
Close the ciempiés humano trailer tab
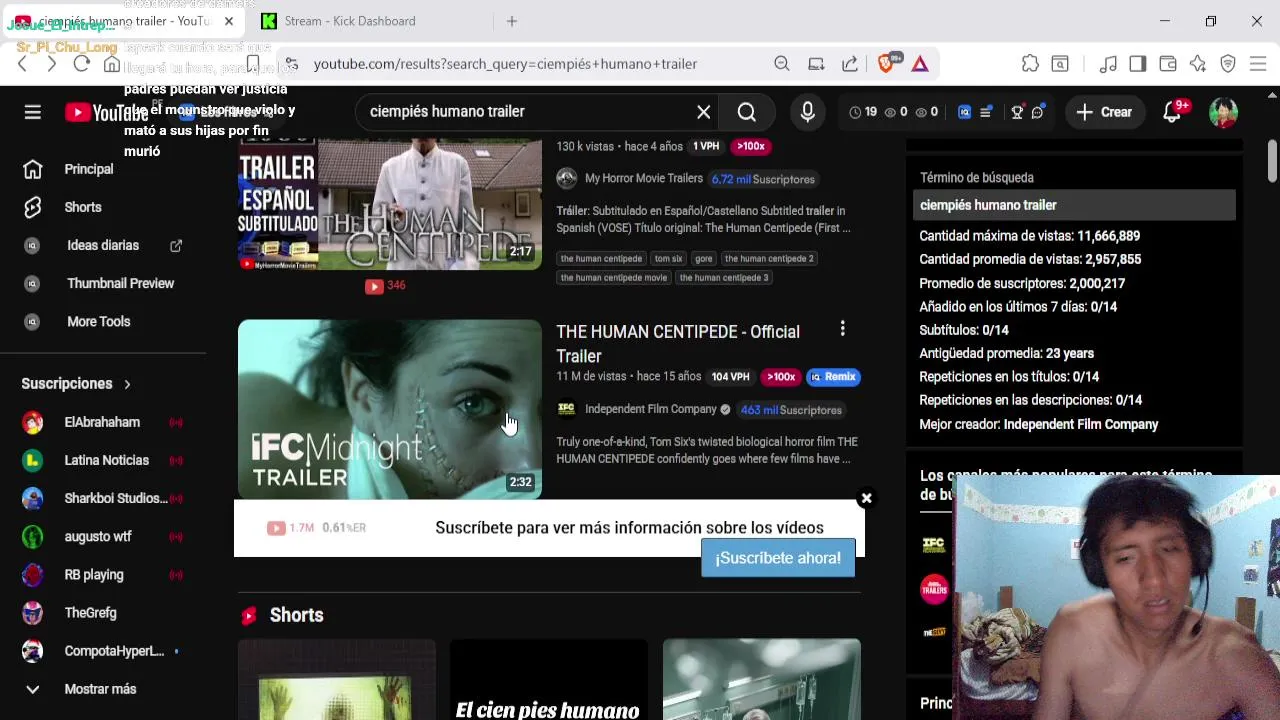[x=228, y=21]
